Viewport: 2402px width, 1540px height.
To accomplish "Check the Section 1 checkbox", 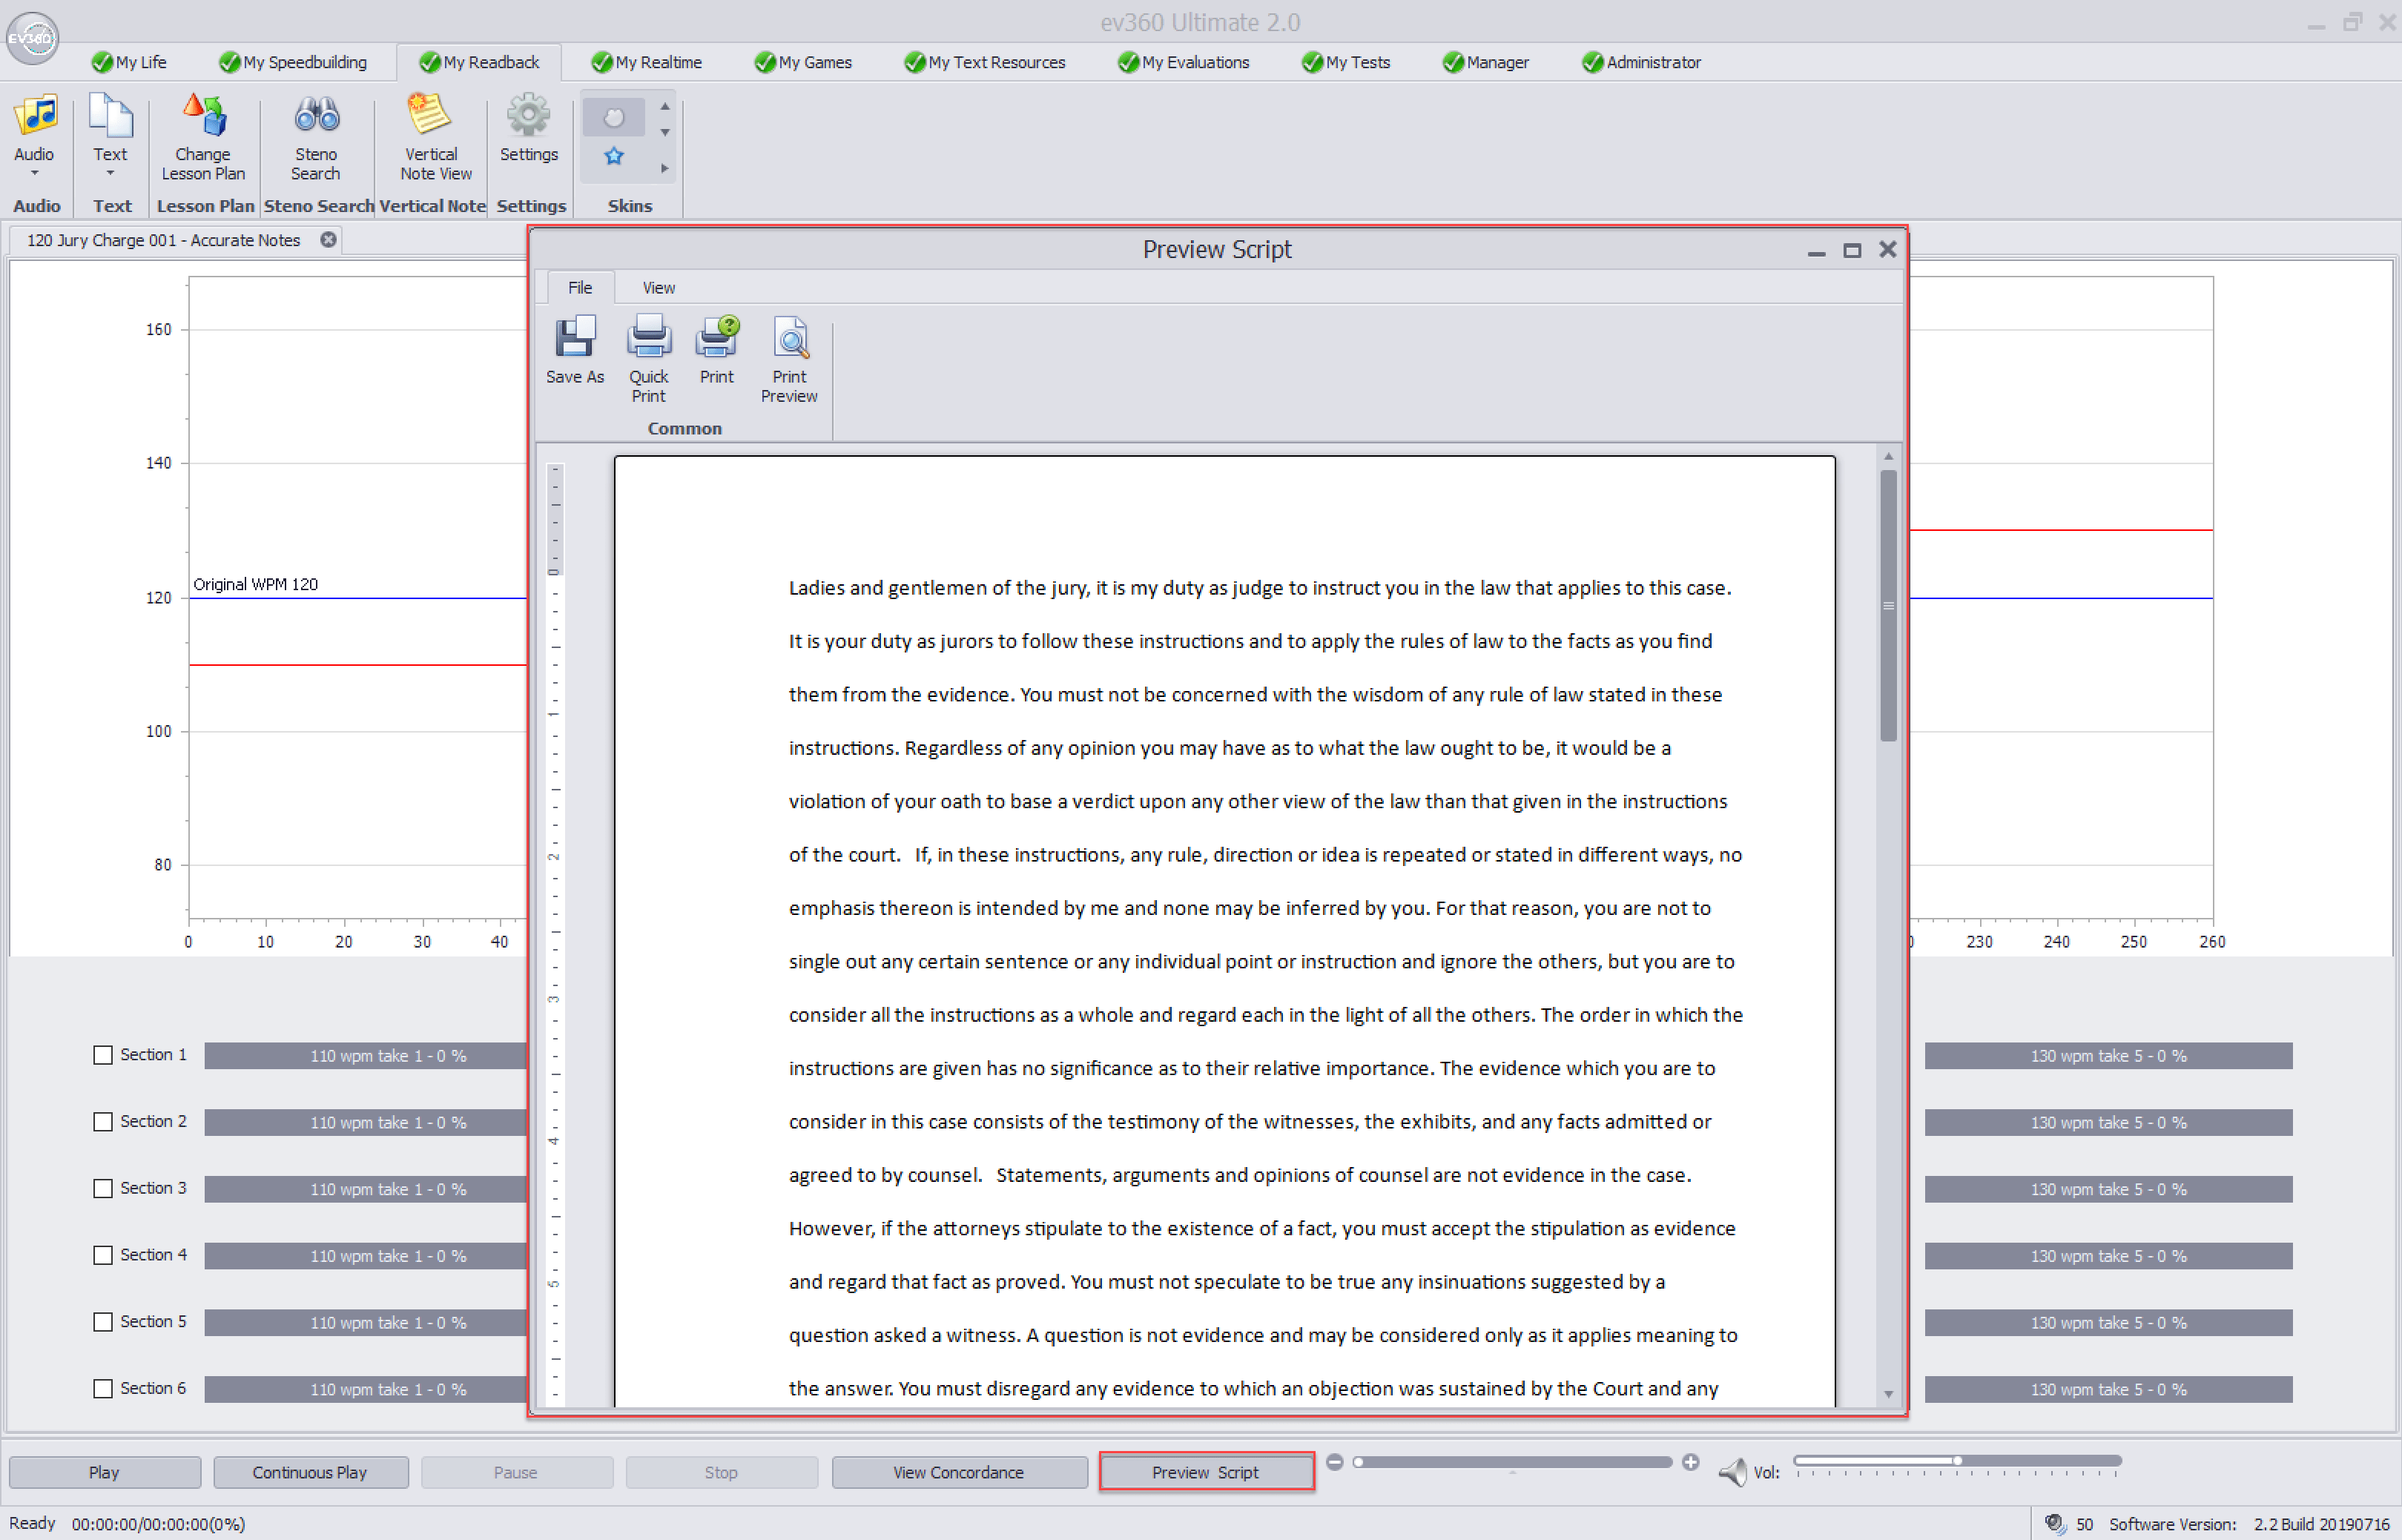I will 103,1055.
